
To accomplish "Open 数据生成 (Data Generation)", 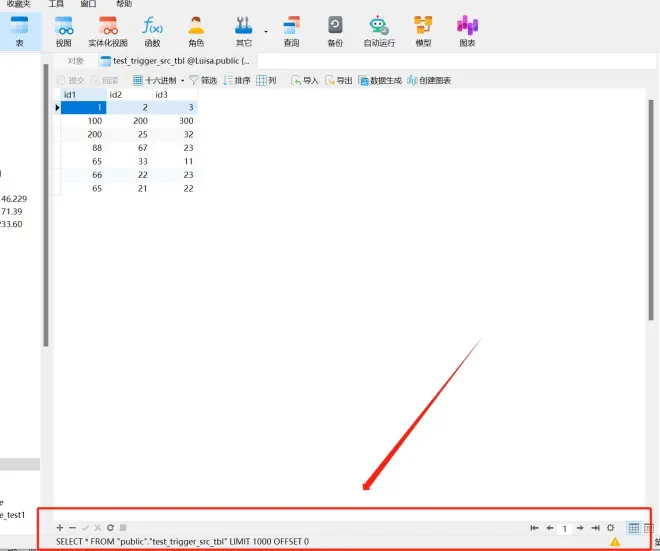I will 380,80.
